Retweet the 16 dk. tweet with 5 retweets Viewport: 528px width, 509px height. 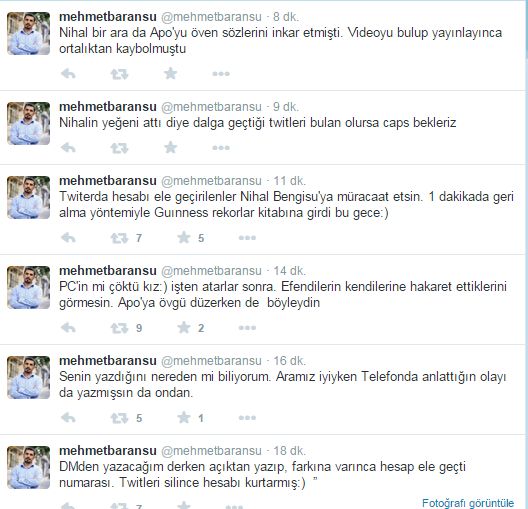[120, 418]
